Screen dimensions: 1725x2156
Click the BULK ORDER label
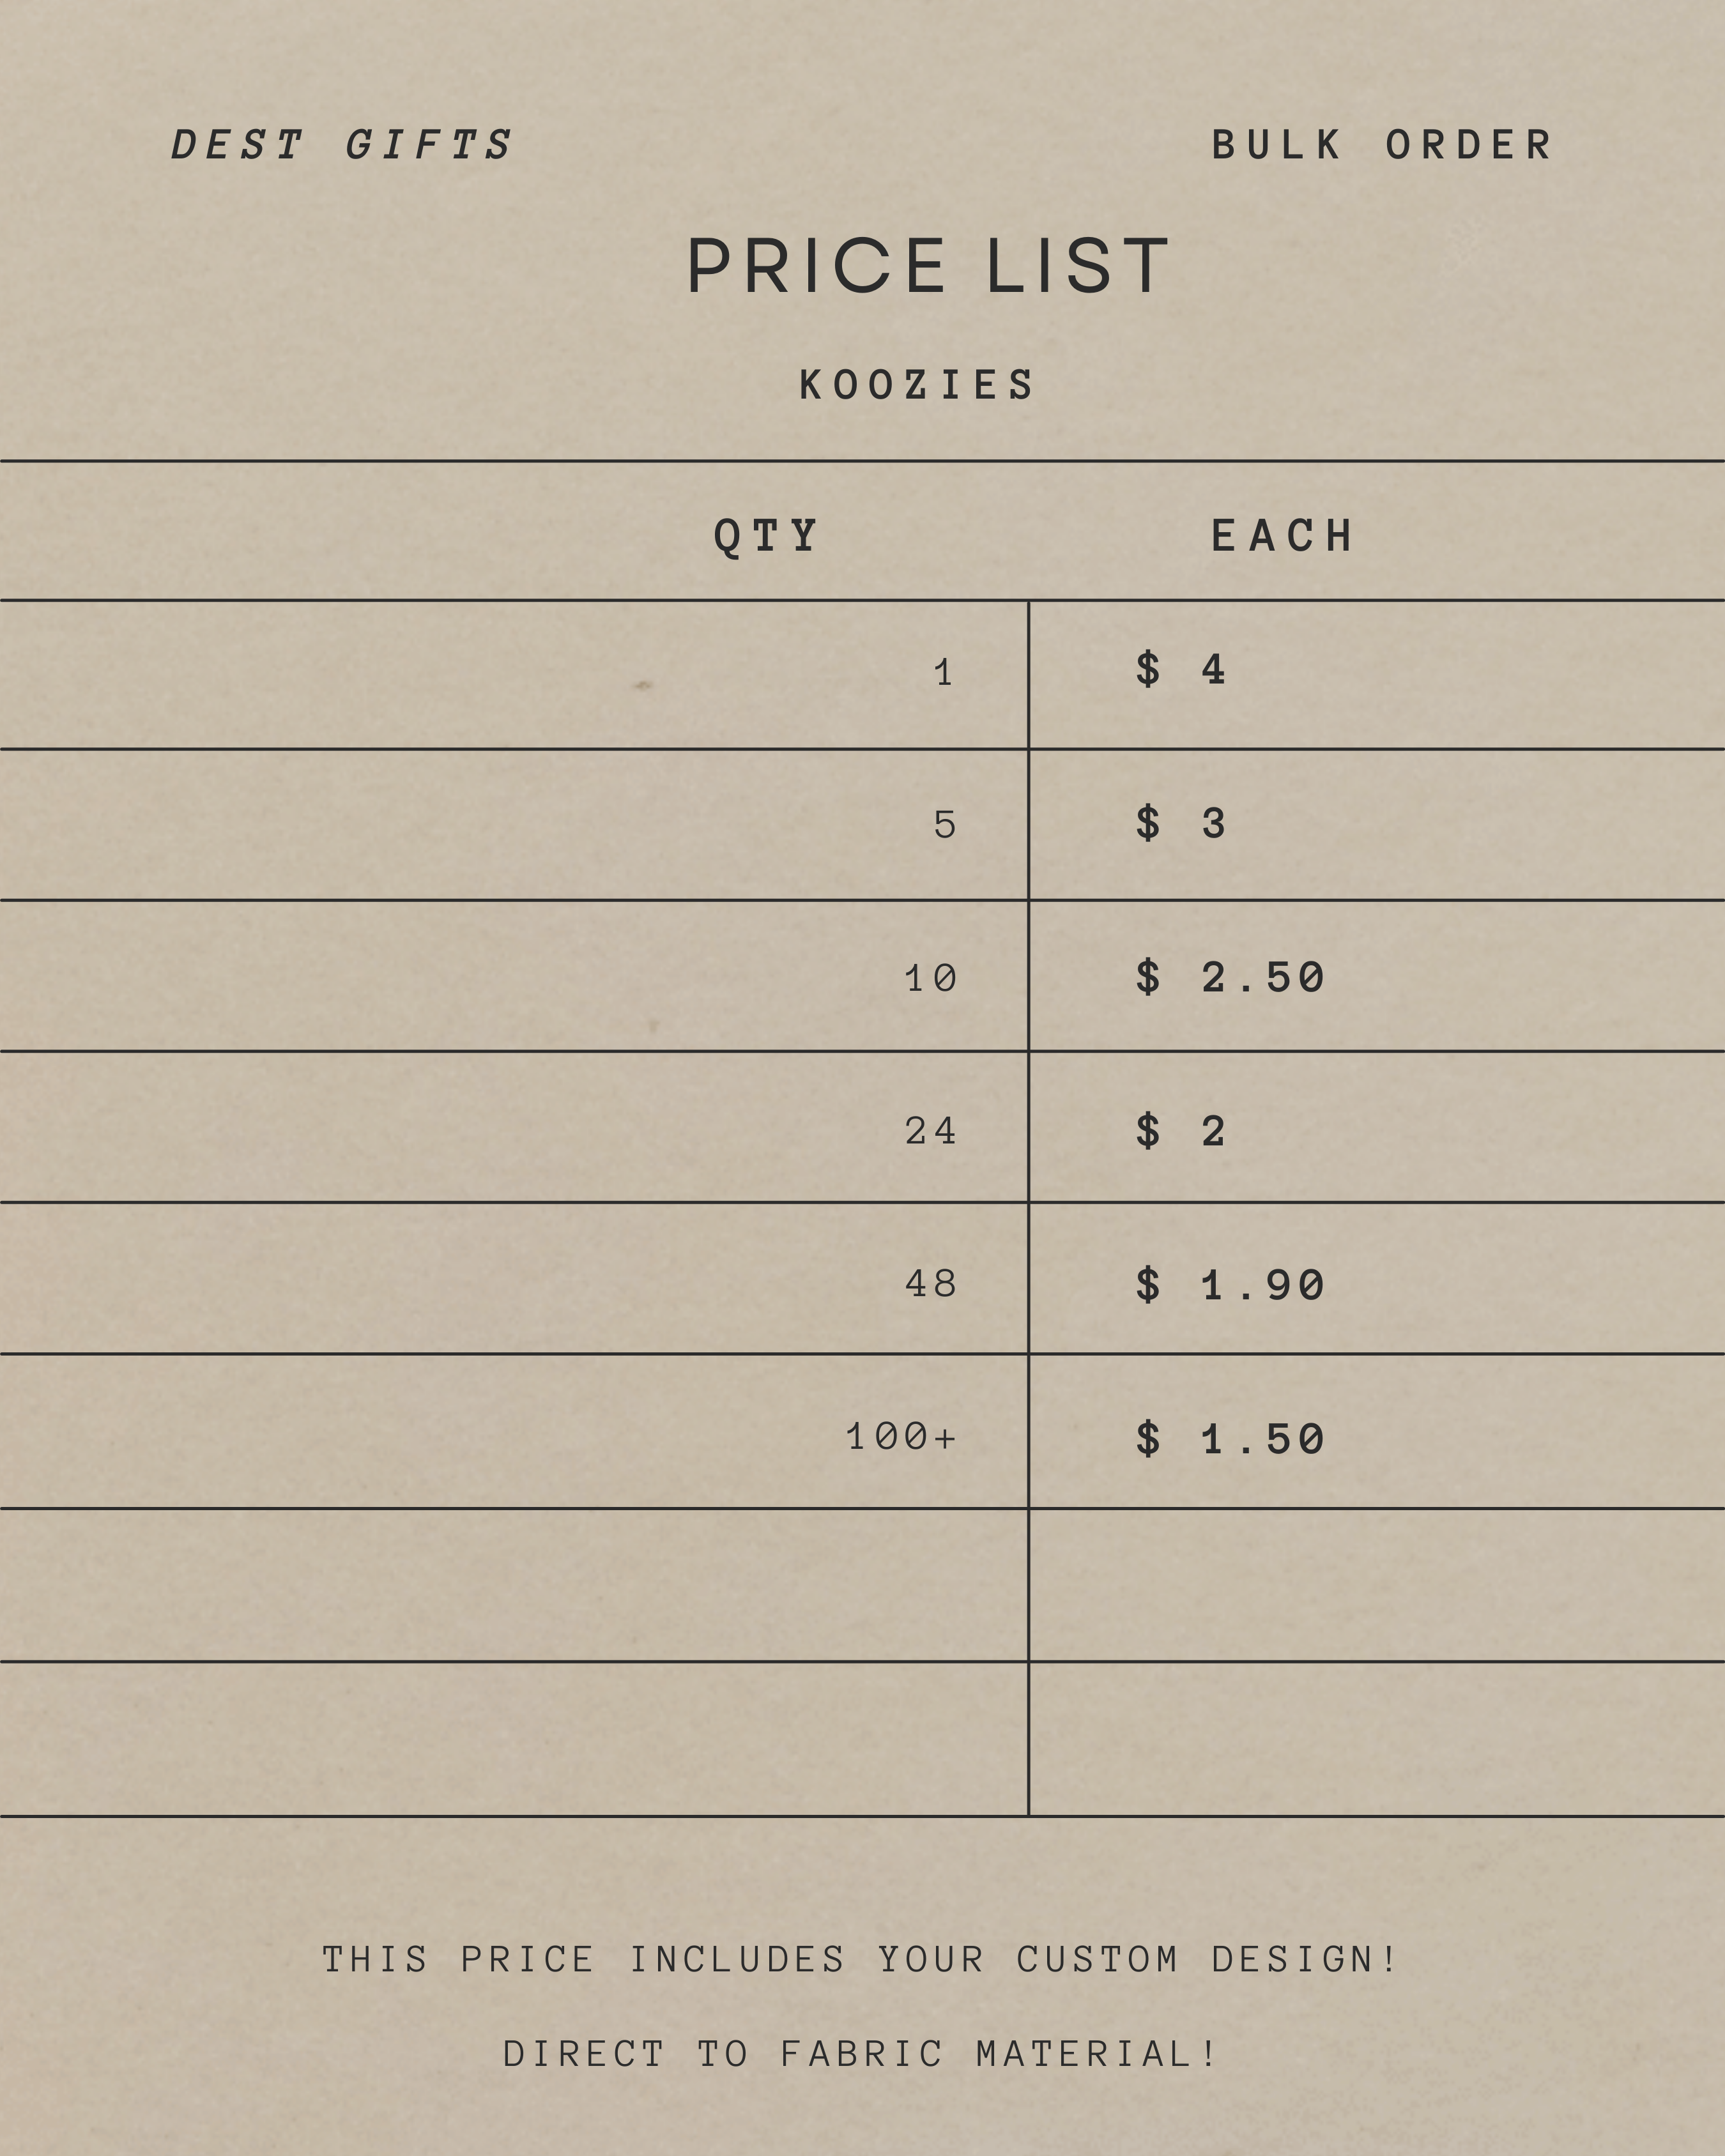coord(1381,145)
